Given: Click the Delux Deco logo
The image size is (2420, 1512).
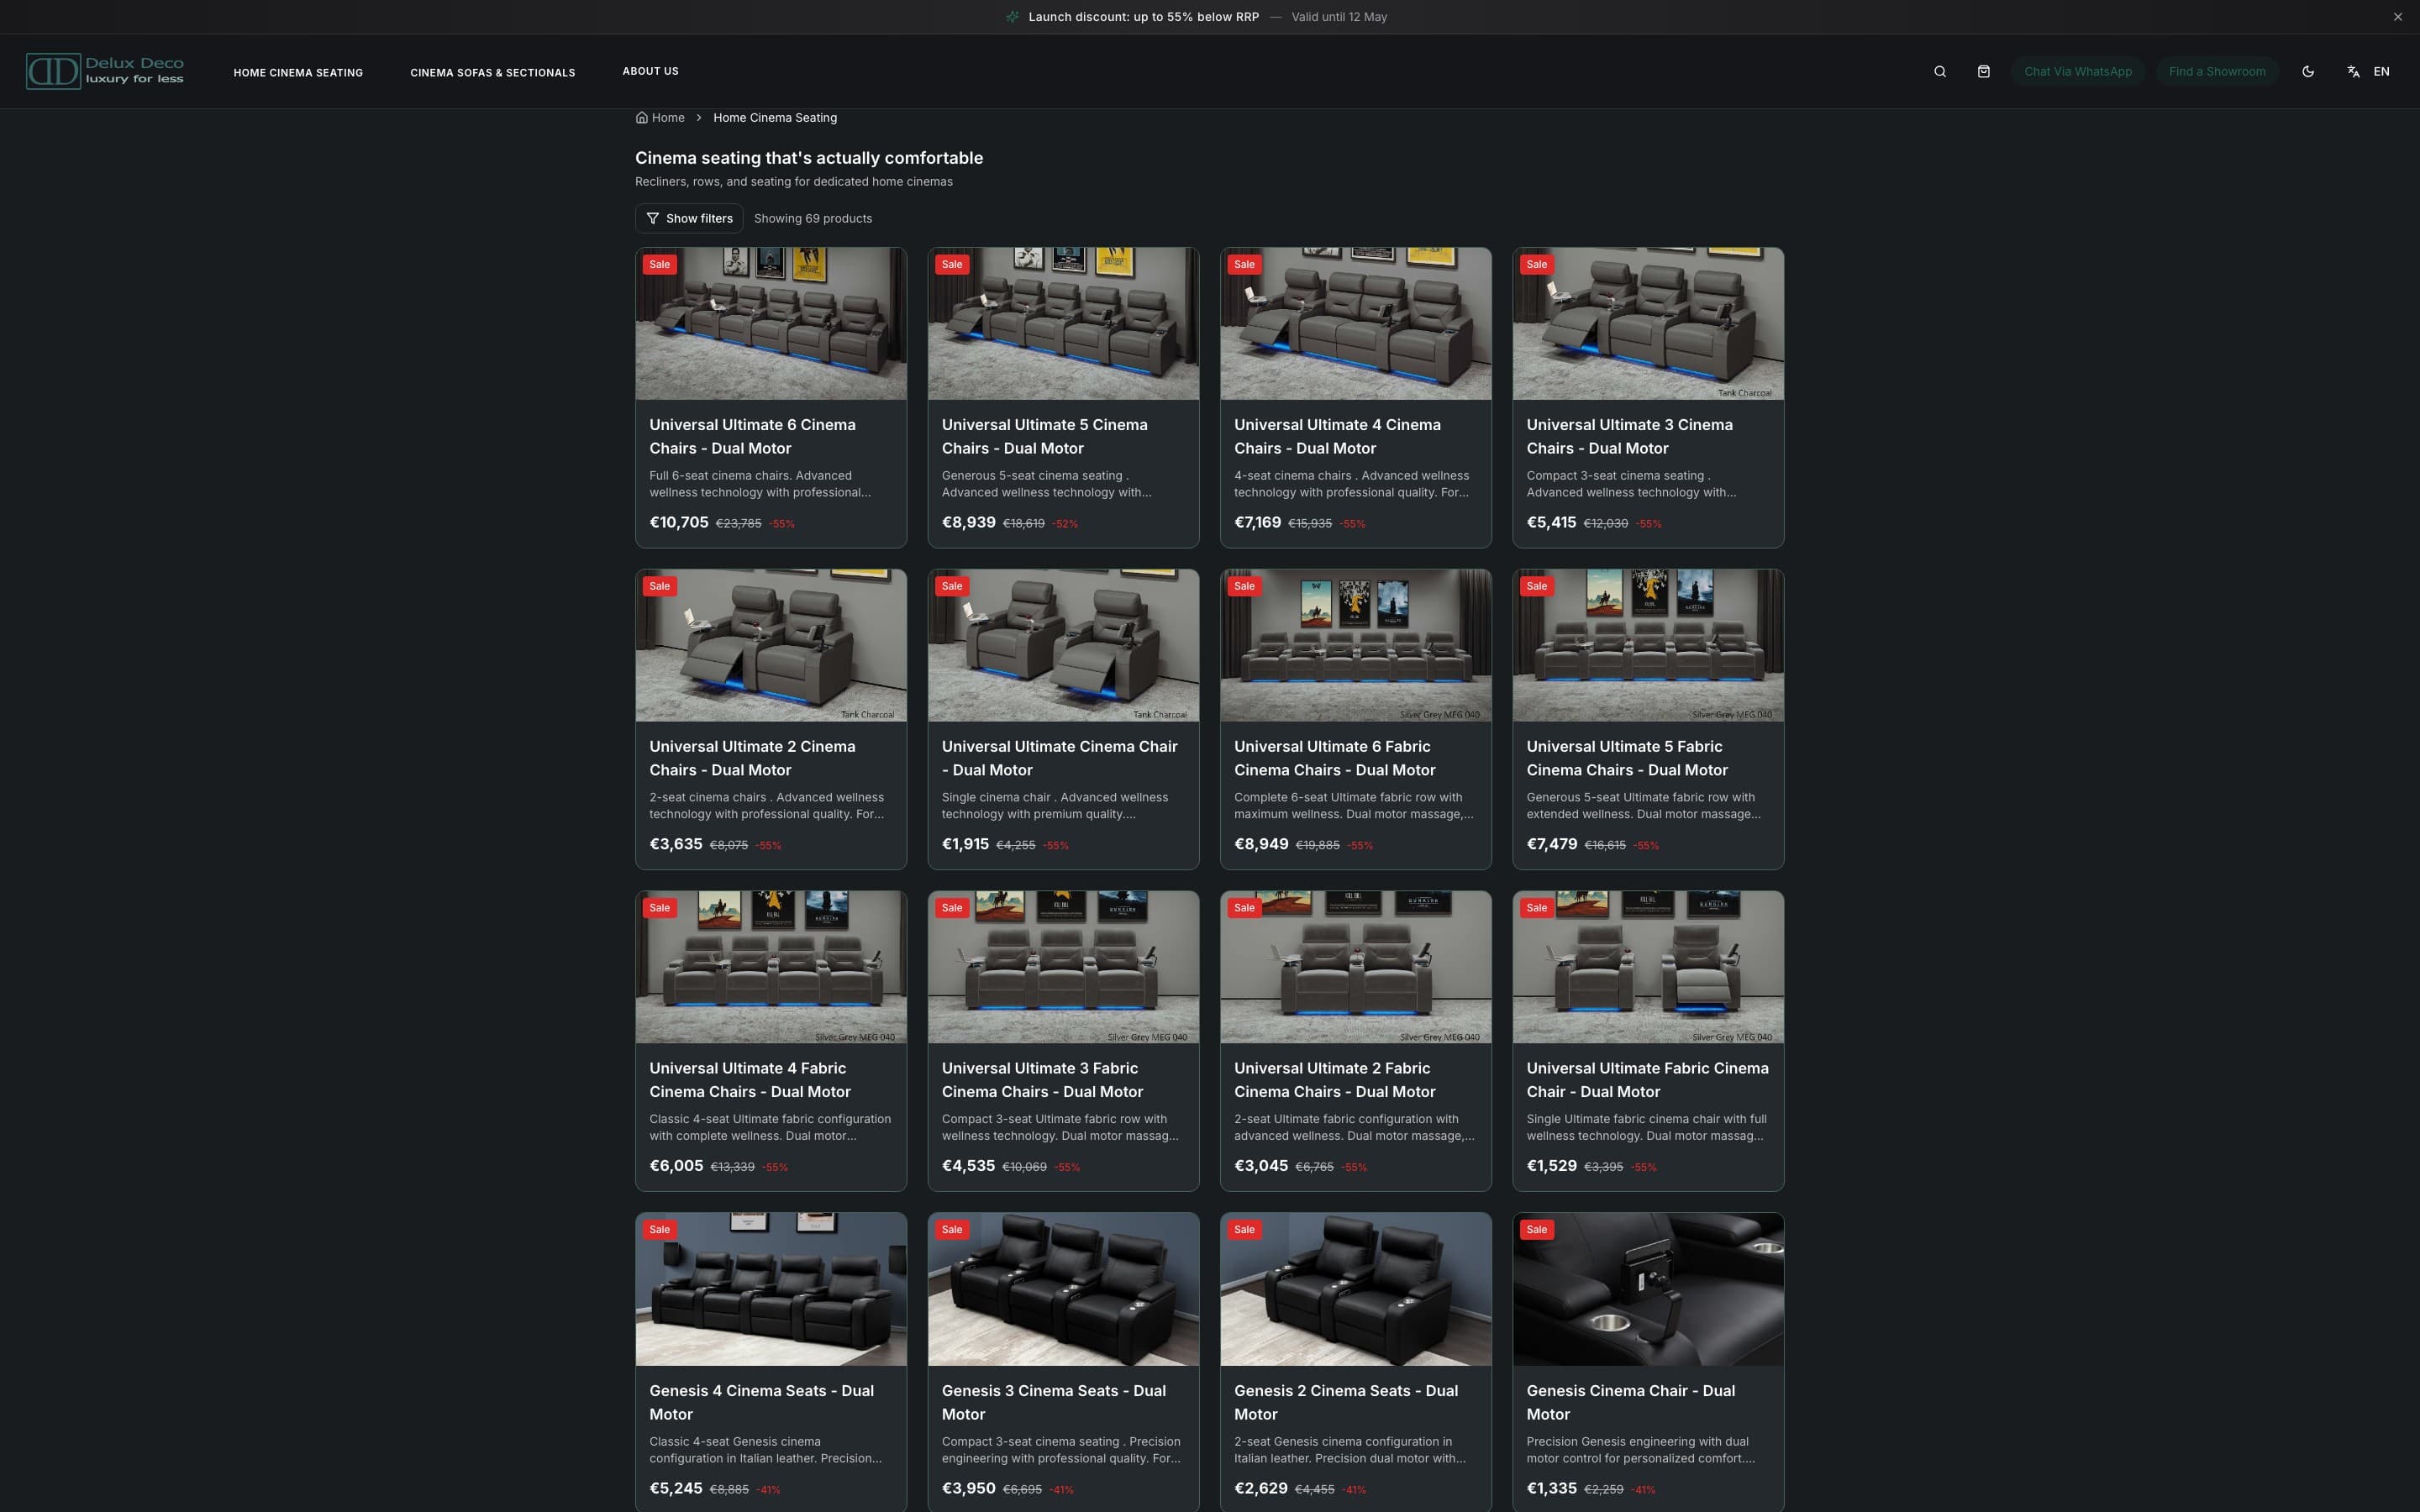Looking at the screenshot, I should tap(104, 70).
